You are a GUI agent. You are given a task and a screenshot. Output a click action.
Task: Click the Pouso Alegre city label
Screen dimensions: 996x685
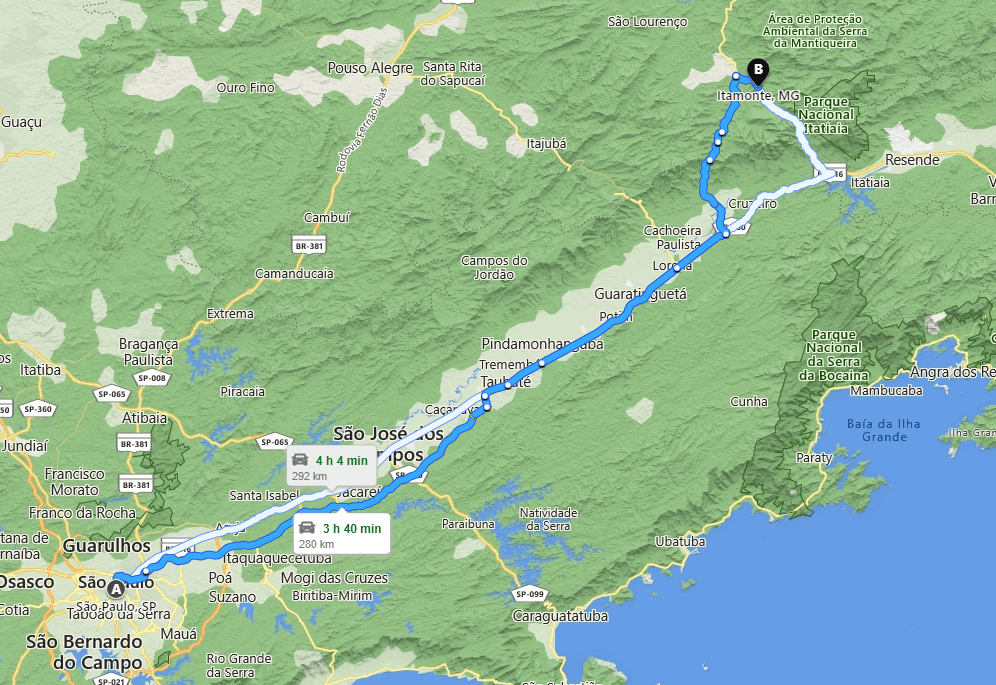[x=370, y=68]
